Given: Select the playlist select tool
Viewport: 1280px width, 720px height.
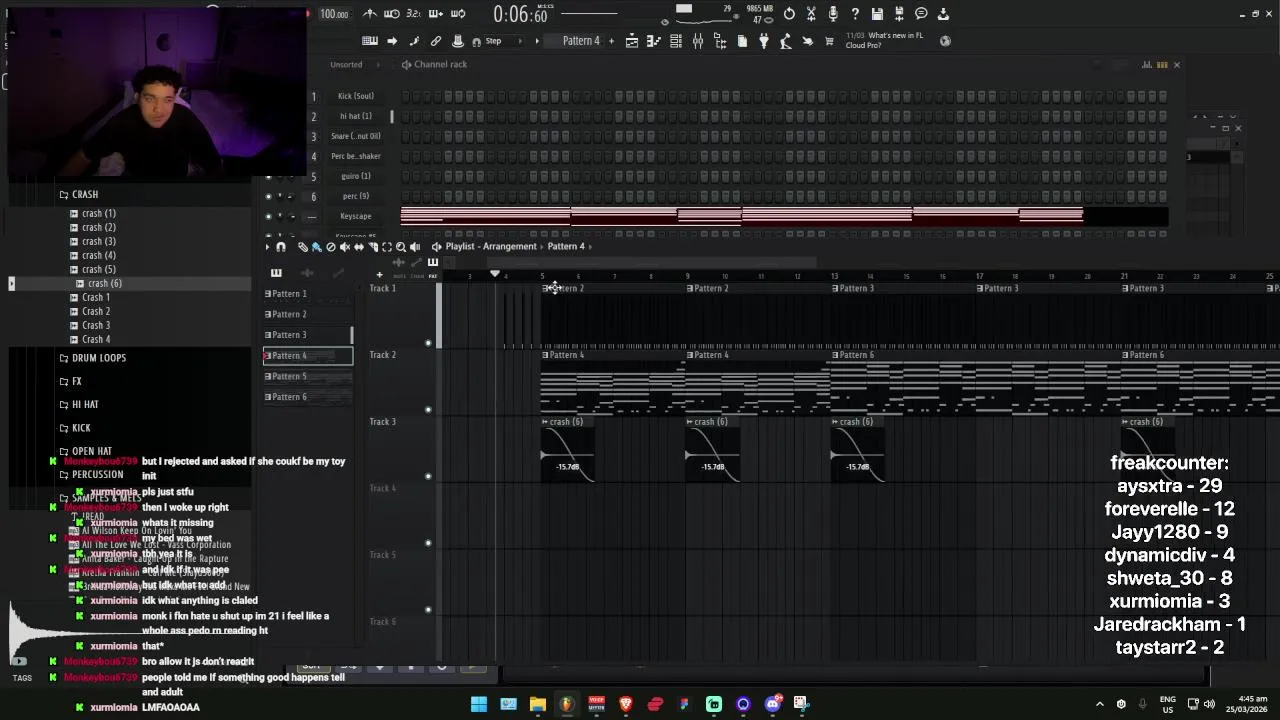Looking at the screenshot, I should [387, 247].
